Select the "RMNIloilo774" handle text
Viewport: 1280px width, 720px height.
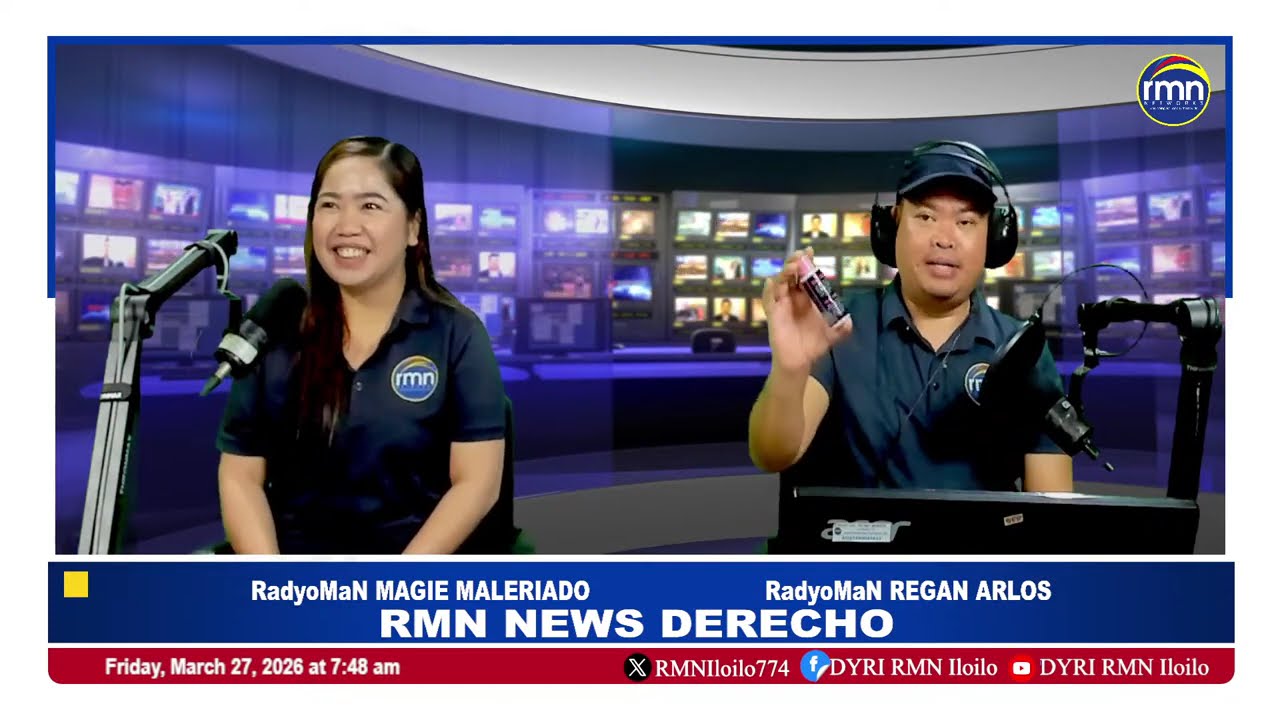[x=722, y=668]
